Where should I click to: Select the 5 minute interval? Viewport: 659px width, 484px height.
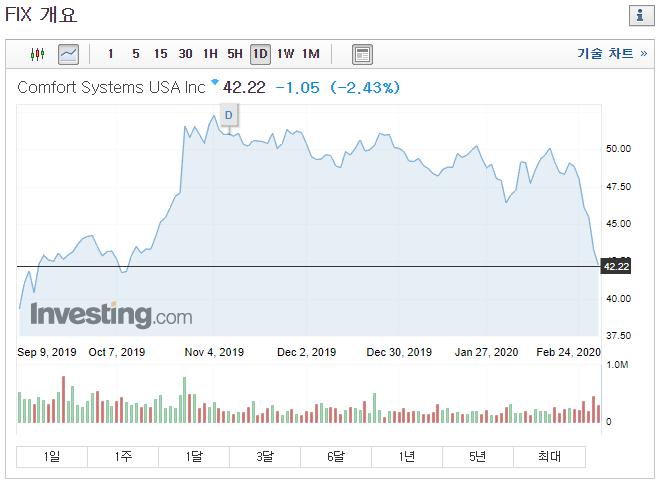(135, 54)
